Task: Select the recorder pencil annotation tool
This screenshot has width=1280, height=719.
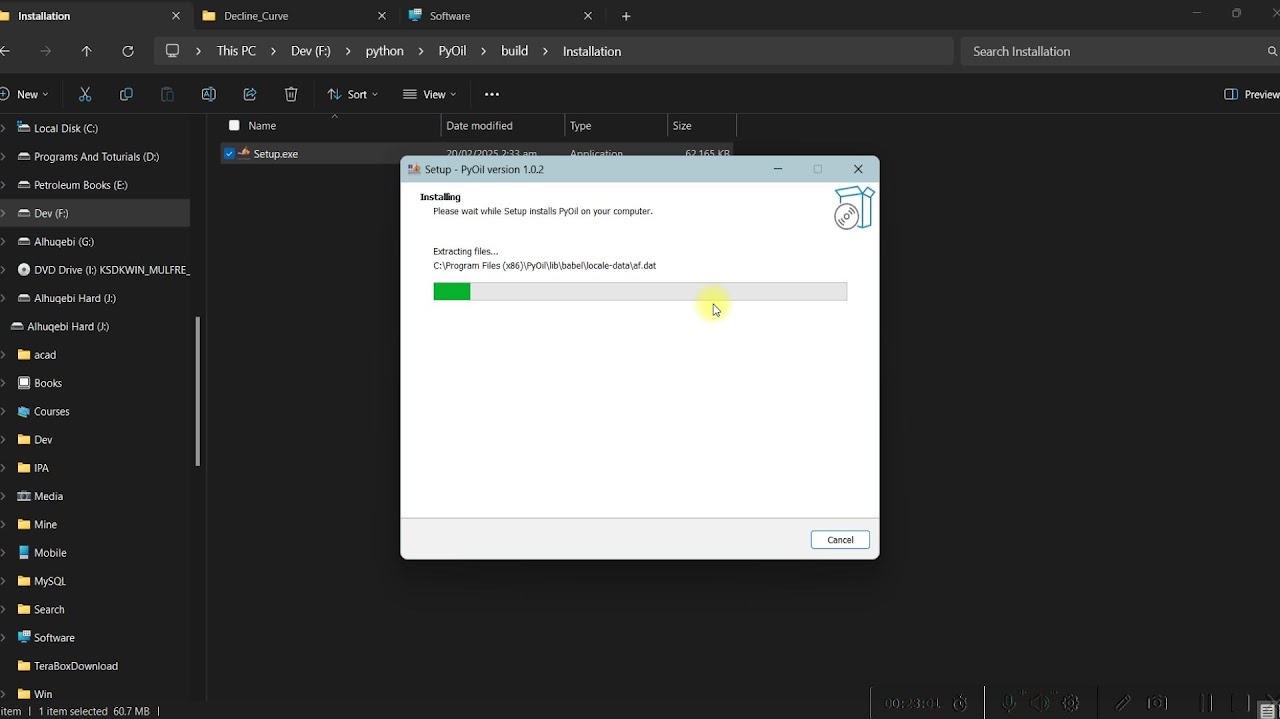Action: [x=1123, y=703]
